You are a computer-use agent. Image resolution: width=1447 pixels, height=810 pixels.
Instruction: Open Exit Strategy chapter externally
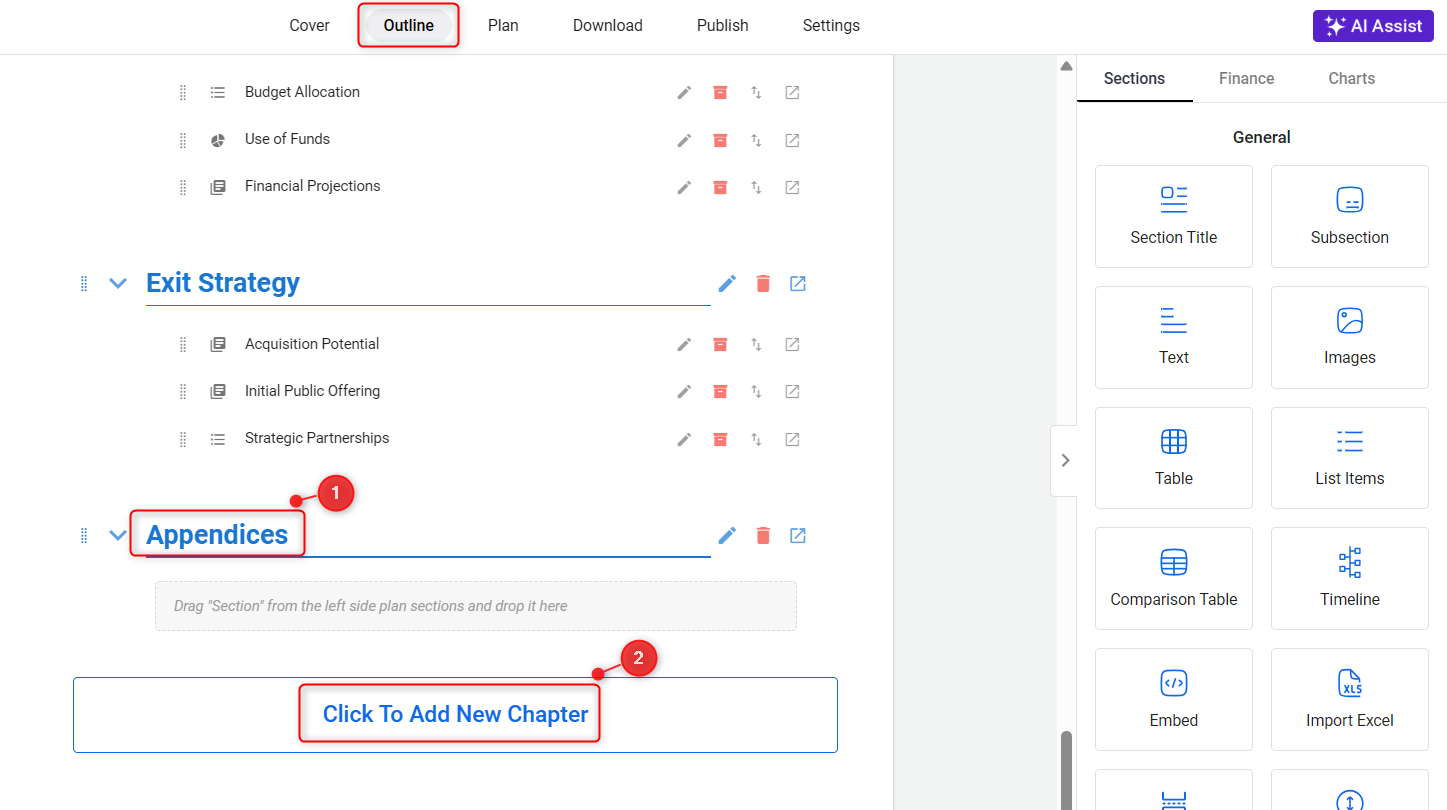(798, 283)
